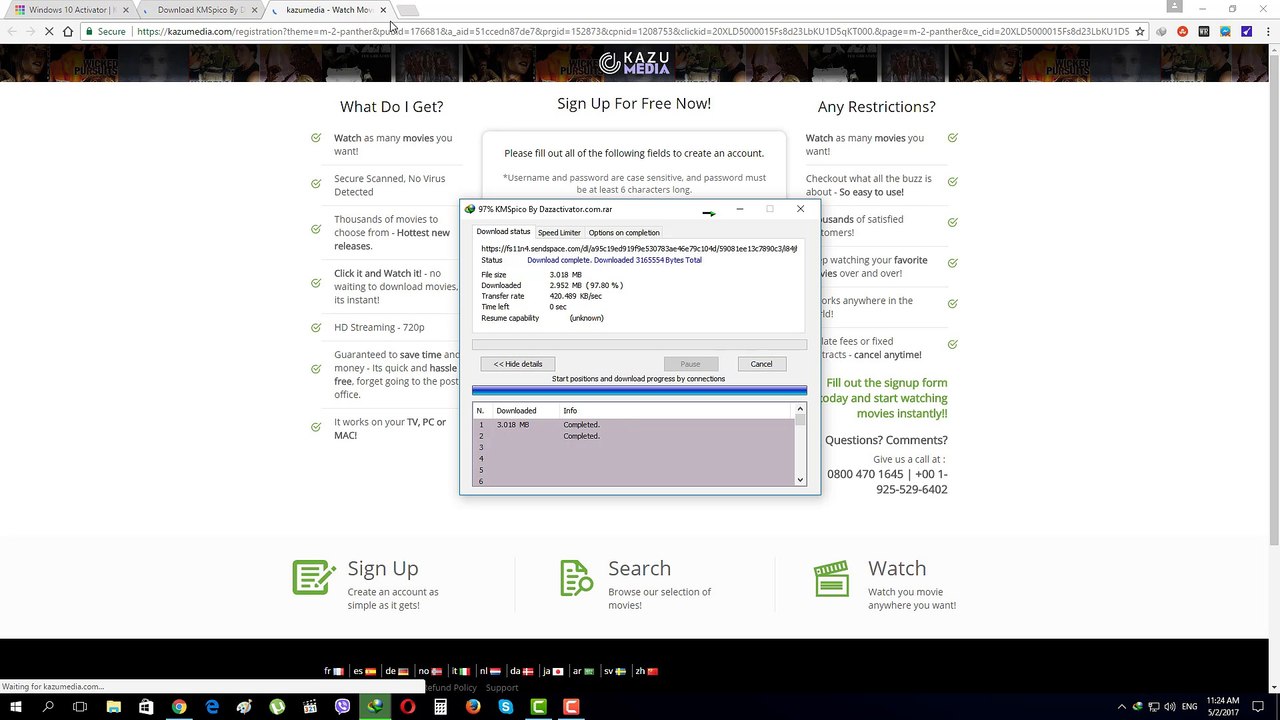
Task: Open the Windows Start menu
Action: [16, 707]
